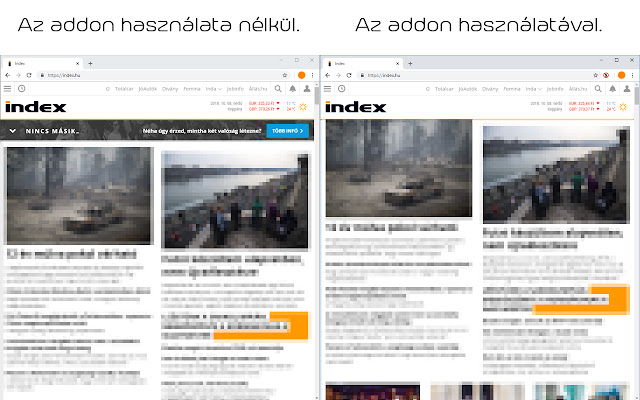Close the Index tab in right window
This screenshot has width=640, height=400.
coord(398,63)
